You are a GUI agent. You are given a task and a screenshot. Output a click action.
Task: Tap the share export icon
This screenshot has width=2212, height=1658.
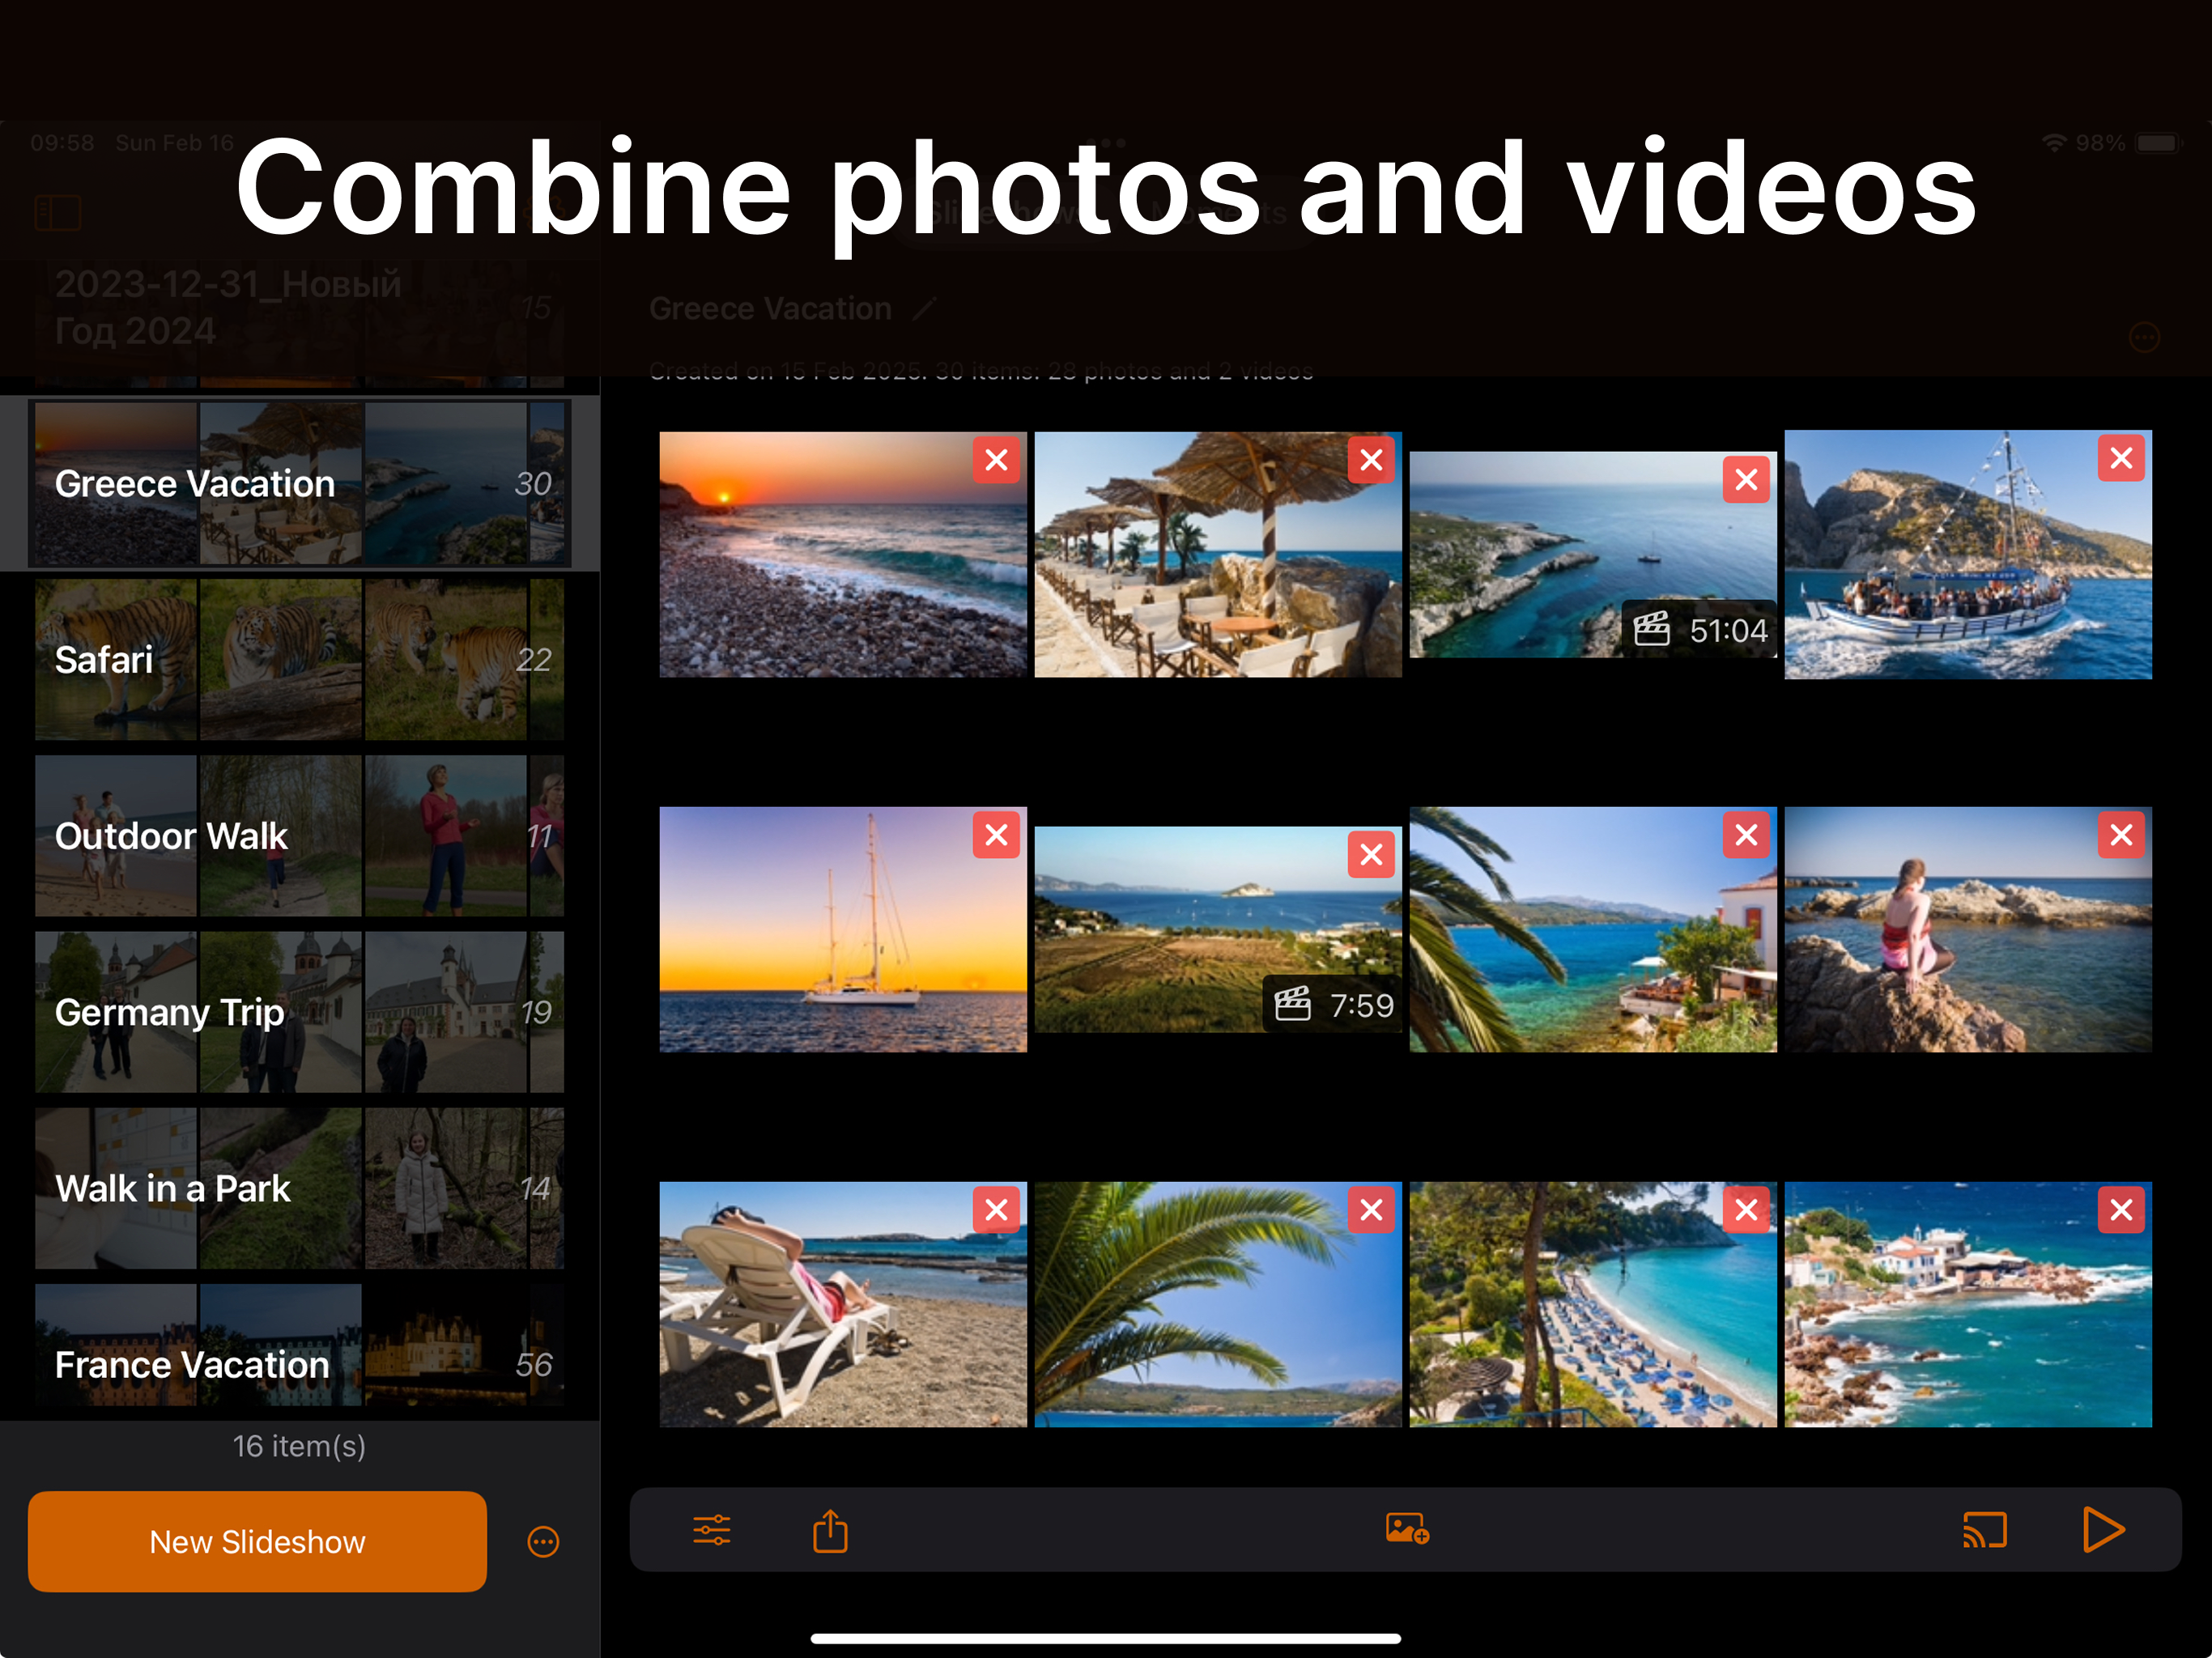pyautogui.click(x=830, y=1530)
